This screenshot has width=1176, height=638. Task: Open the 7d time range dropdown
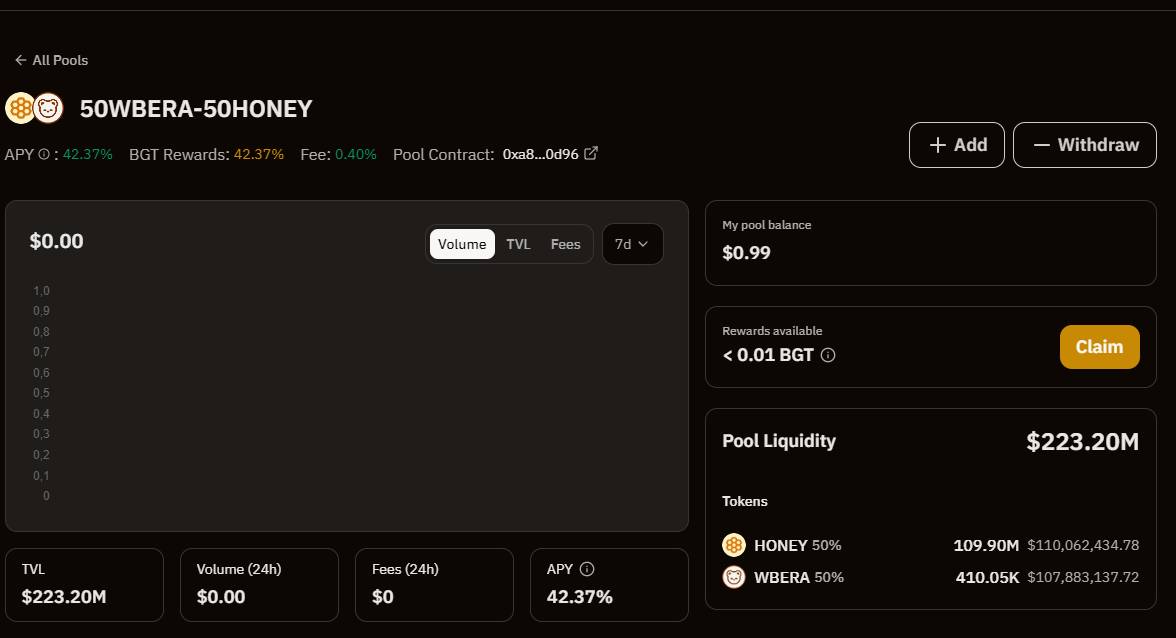click(632, 244)
